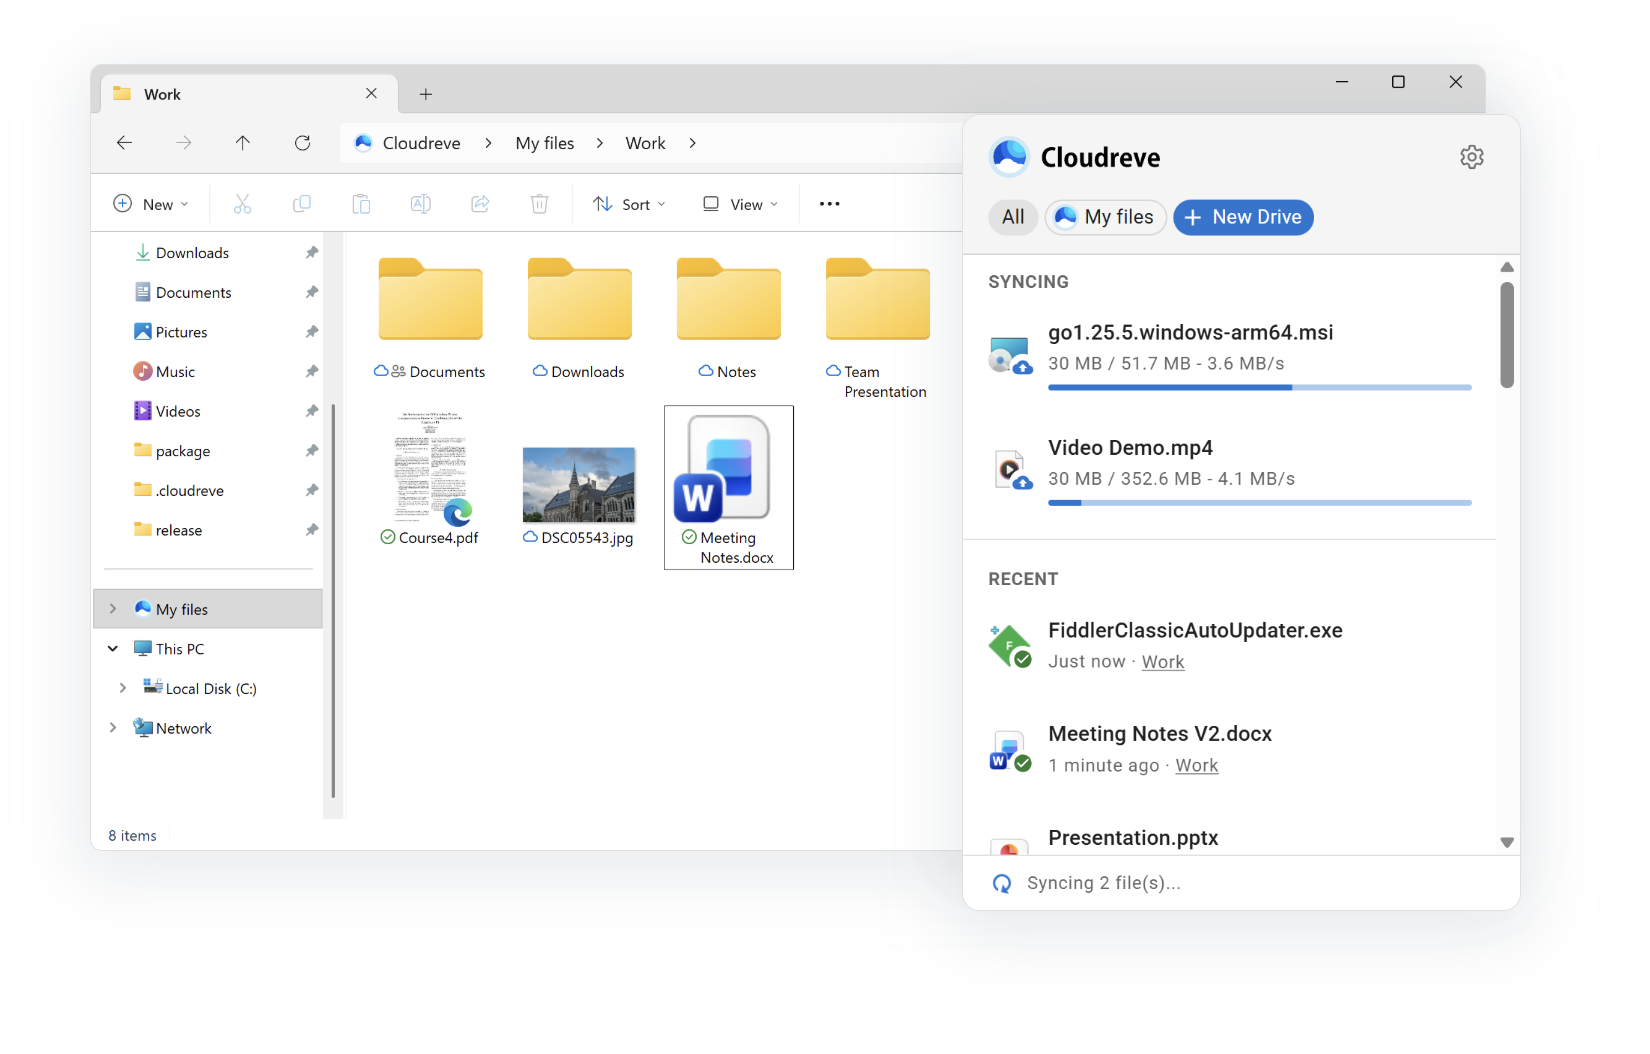1650x1054 pixels.
Task: Open the New menu dropdown
Action: 151,204
